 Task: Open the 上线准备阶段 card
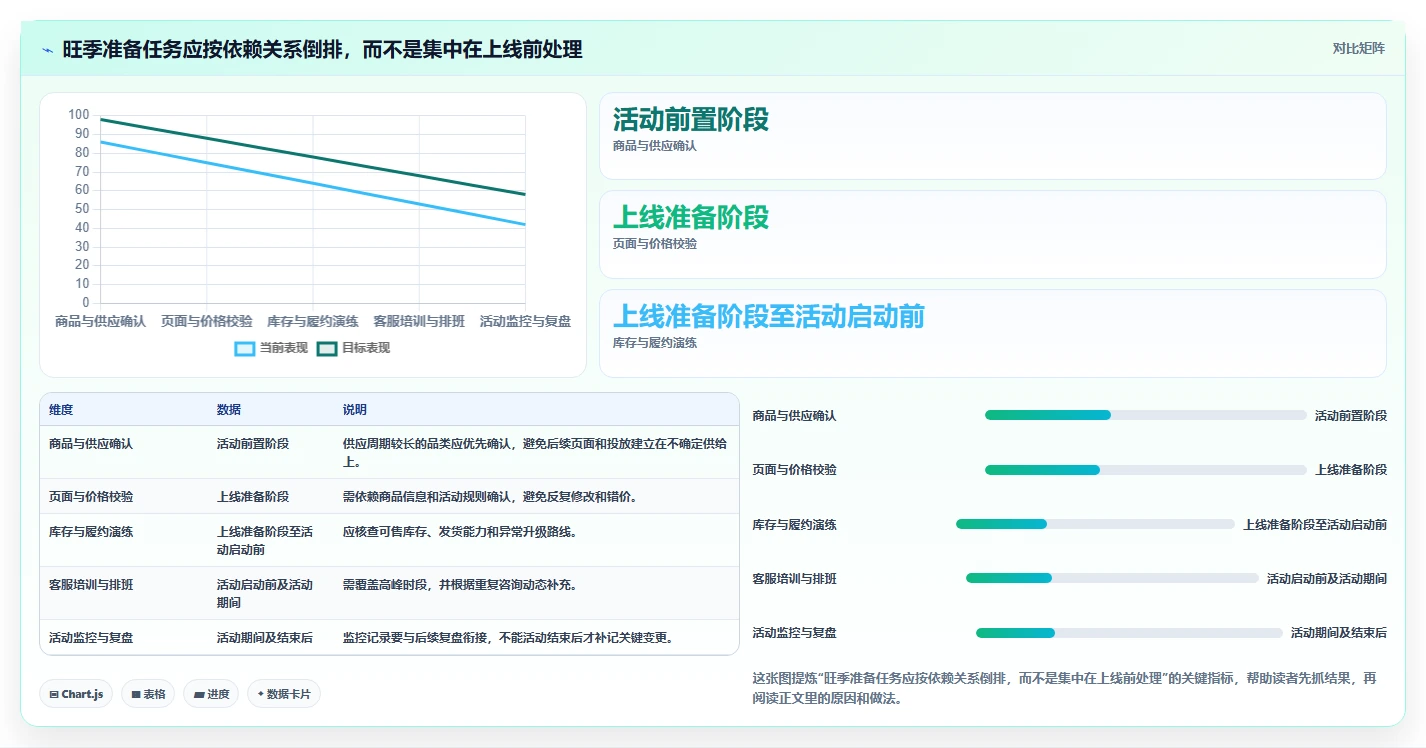[x=992, y=234]
